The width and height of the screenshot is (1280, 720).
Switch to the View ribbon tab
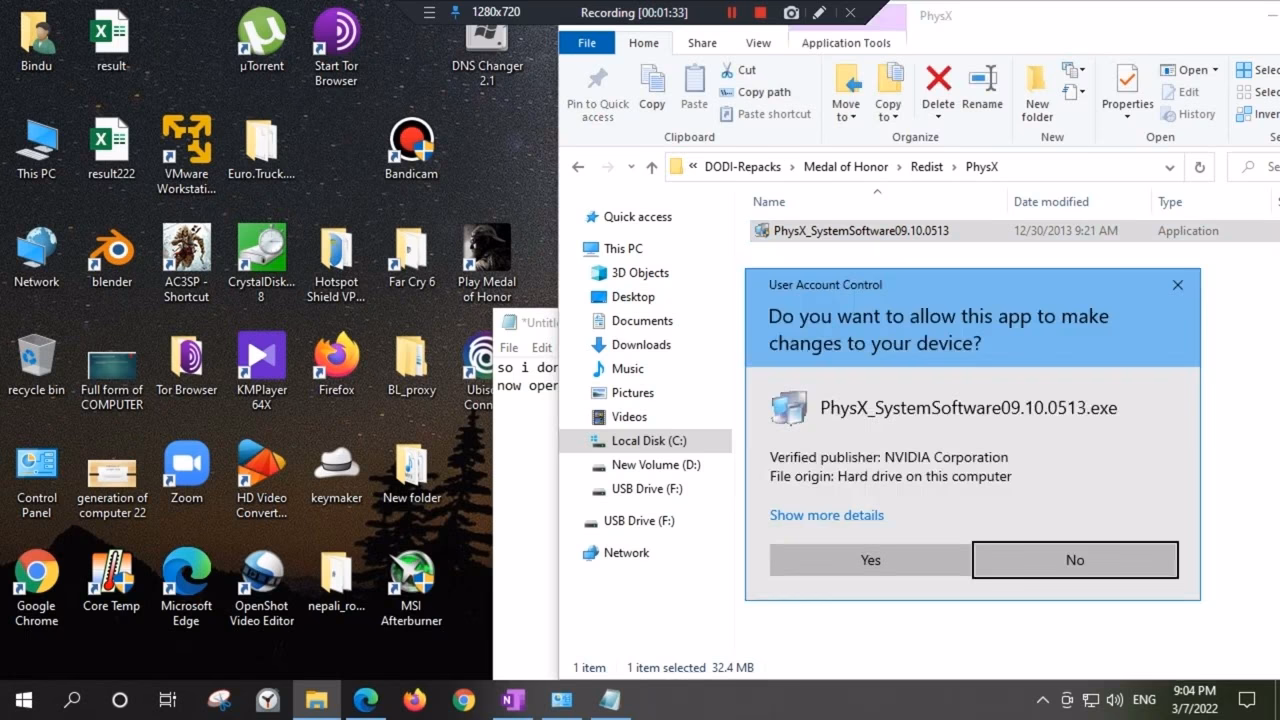pos(759,43)
